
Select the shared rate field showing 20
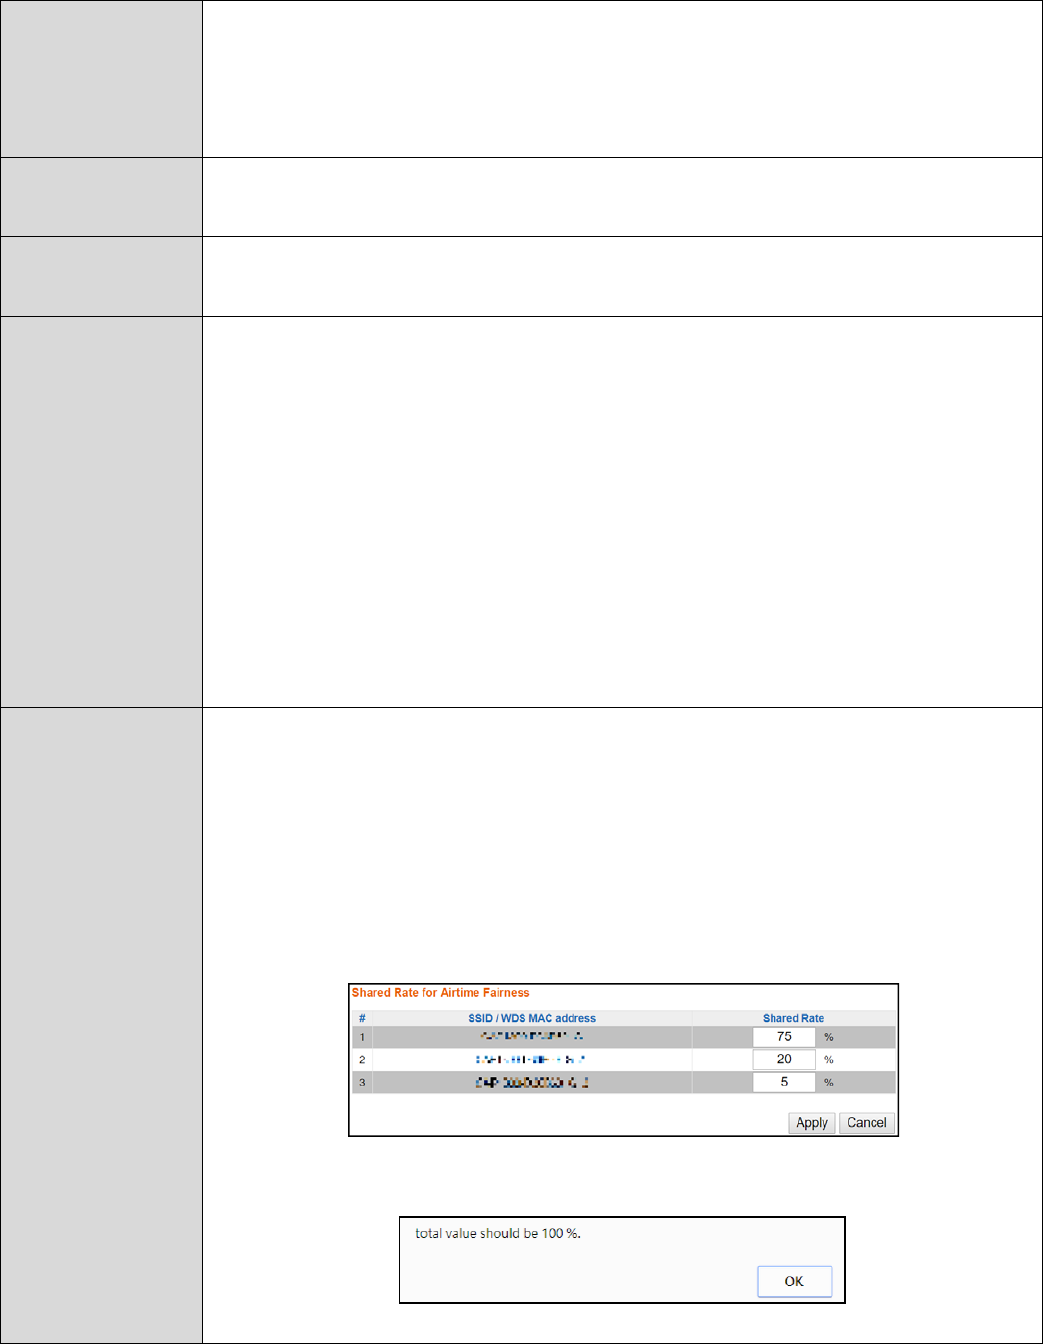pyautogui.click(x=784, y=1059)
